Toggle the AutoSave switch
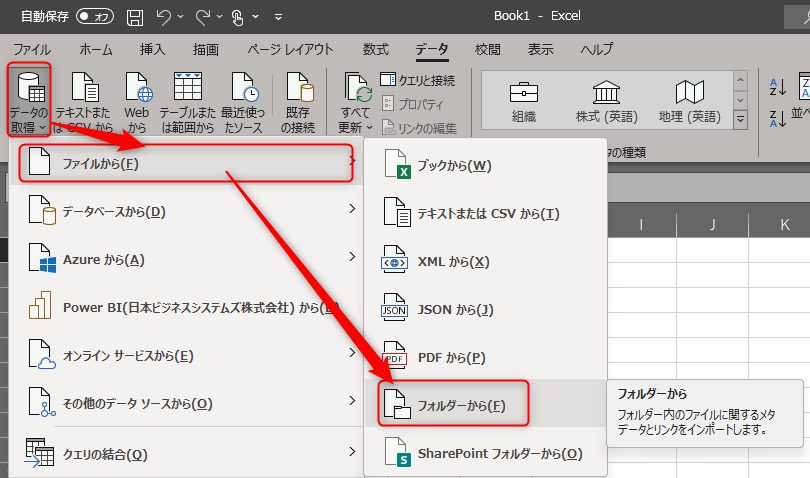 [95, 17]
